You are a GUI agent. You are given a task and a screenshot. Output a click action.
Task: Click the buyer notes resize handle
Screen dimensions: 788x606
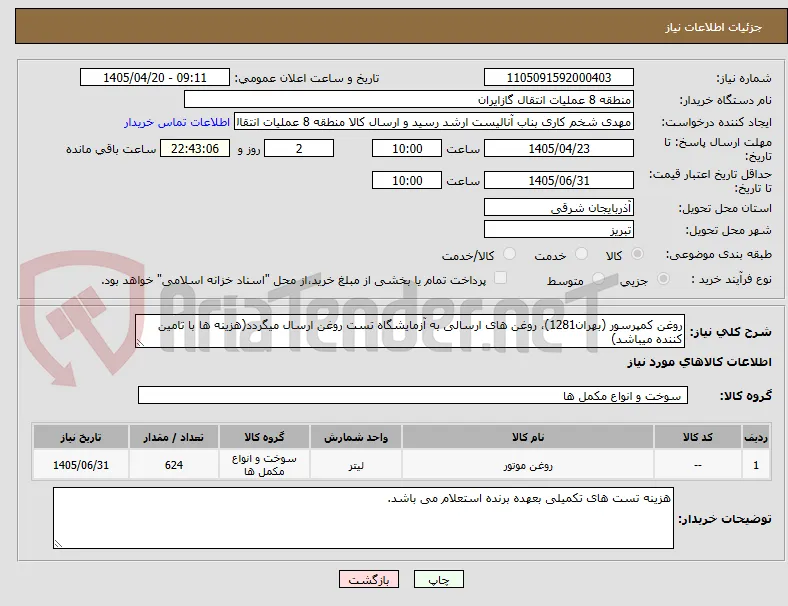(x=58, y=544)
